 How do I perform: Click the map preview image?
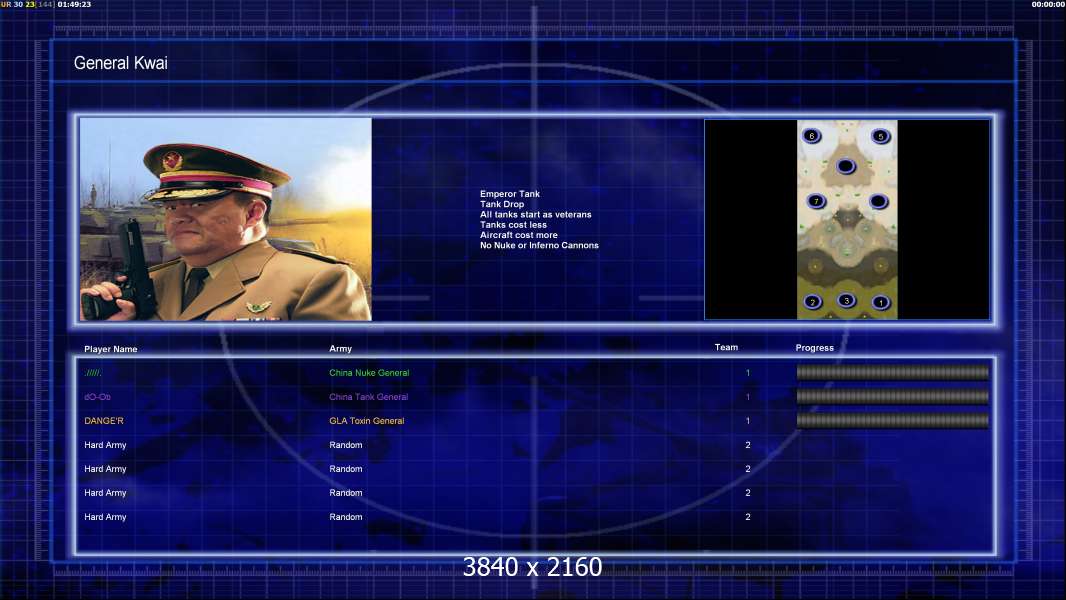click(847, 219)
